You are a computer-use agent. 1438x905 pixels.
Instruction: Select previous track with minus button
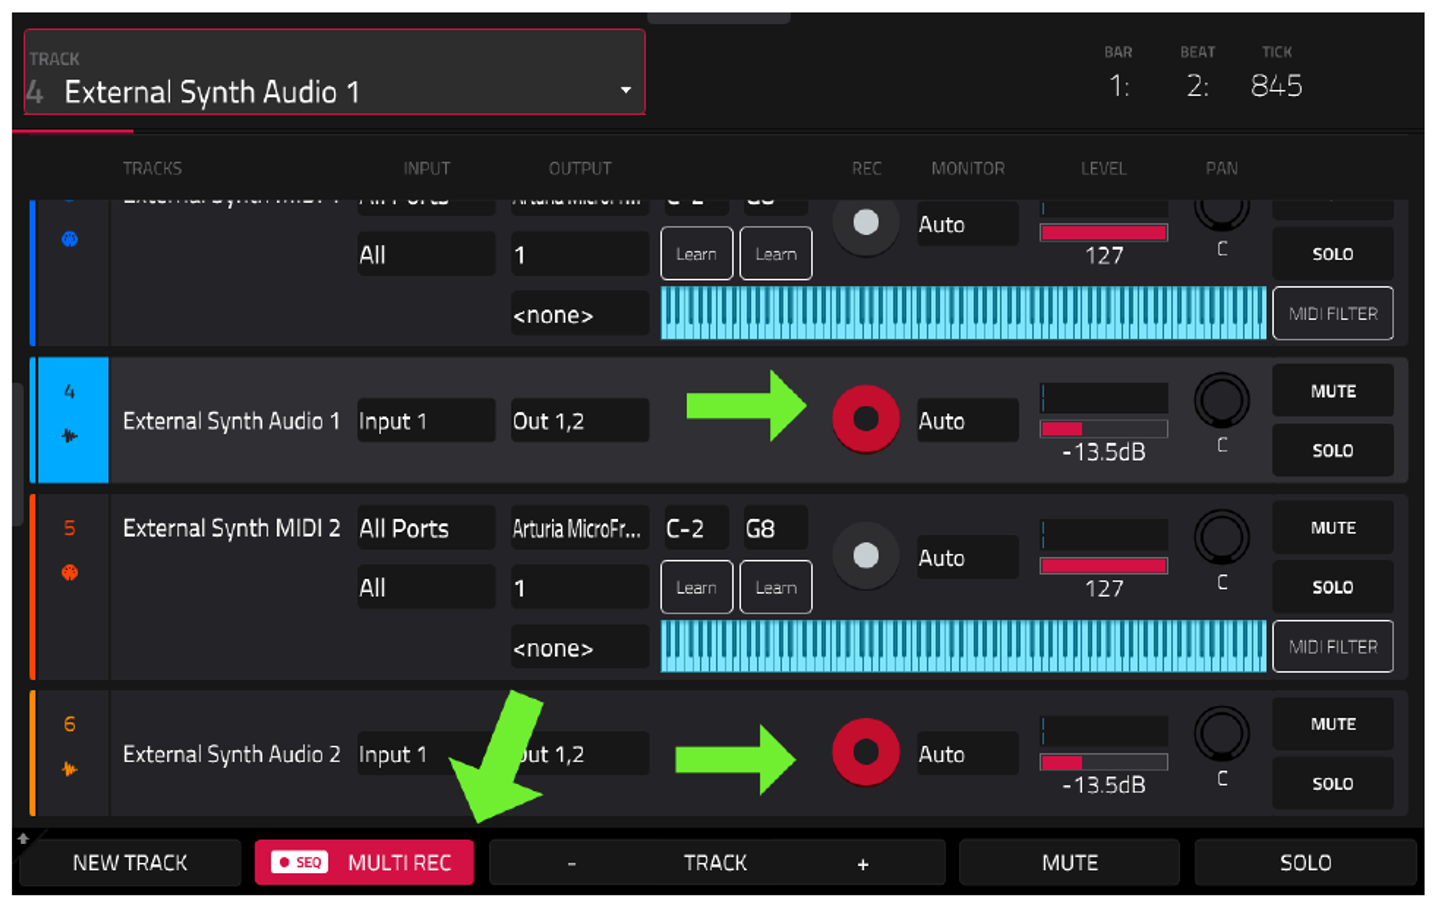pos(571,862)
